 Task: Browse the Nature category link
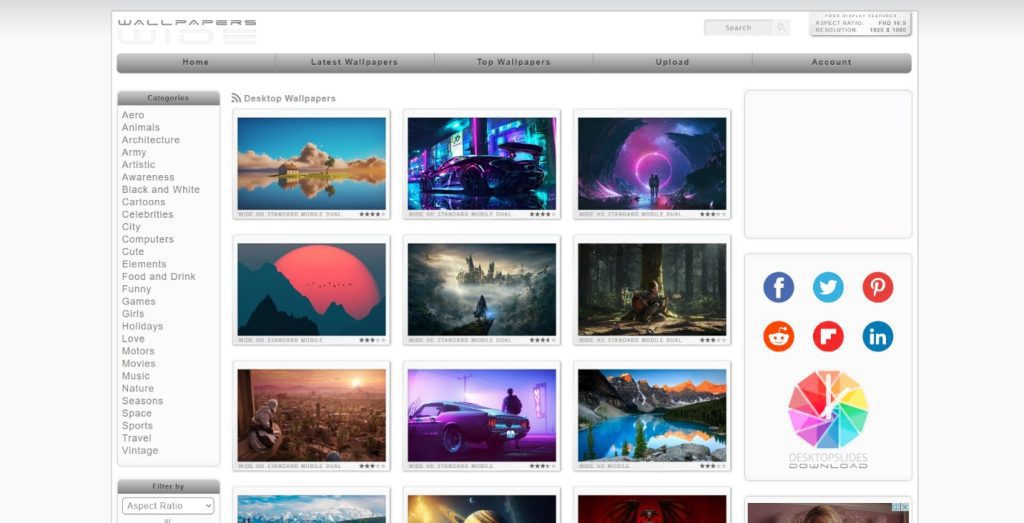[x=138, y=389]
